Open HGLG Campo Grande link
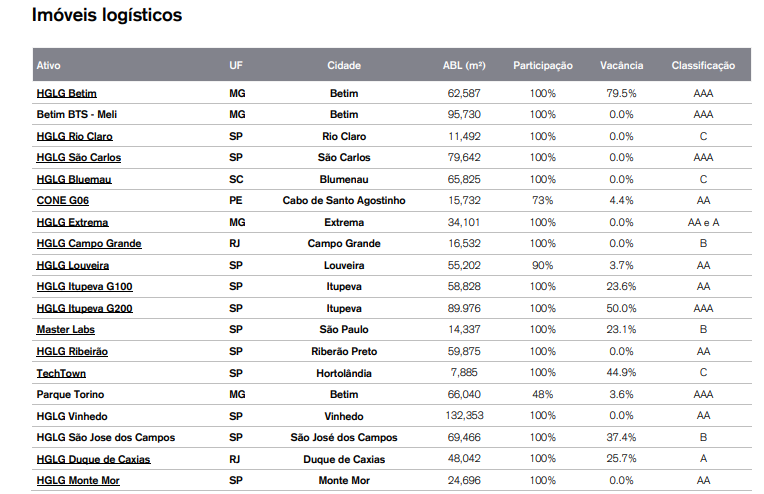Image resolution: width=764 pixels, height=494 pixels. point(89,244)
